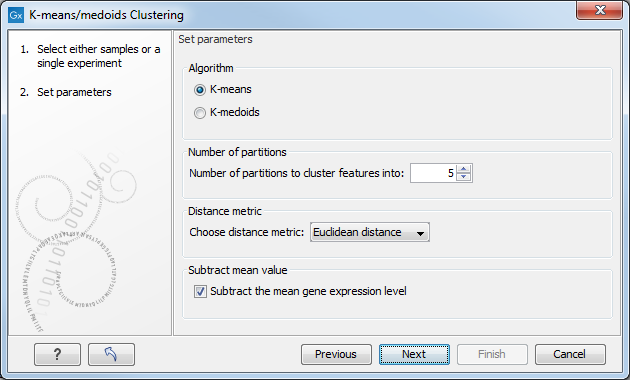The height and width of the screenshot is (380, 630).
Task: Close the K-means/medoids Clustering dialog
Action: click(x=600, y=10)
